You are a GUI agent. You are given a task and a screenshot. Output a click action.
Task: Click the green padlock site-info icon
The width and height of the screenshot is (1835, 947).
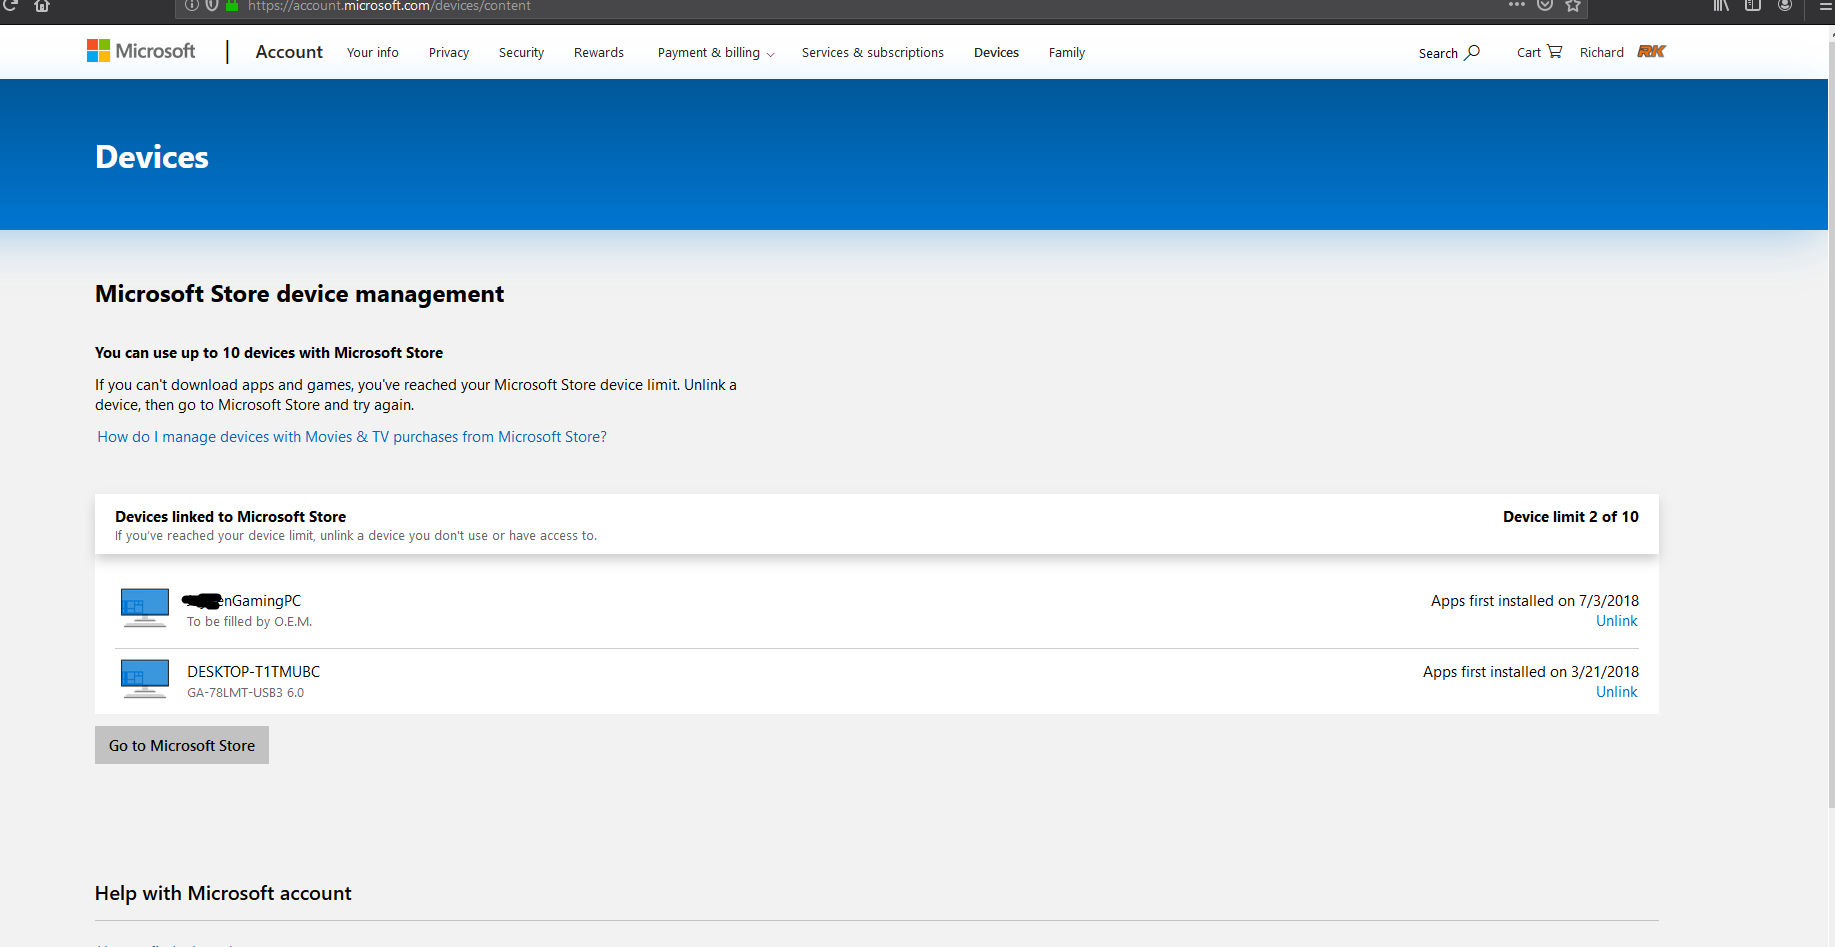[232, 6]
